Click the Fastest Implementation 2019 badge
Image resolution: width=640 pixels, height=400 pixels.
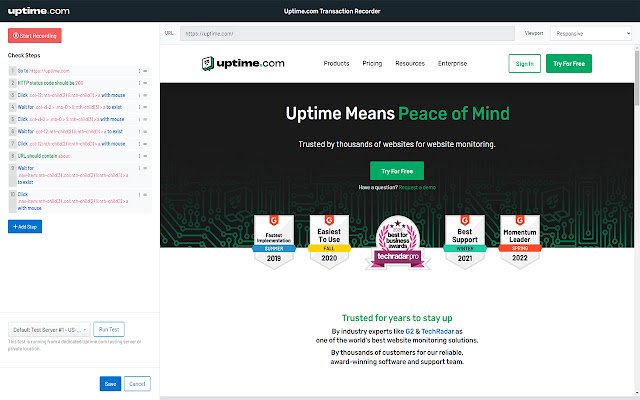click(x=274, y=242)
